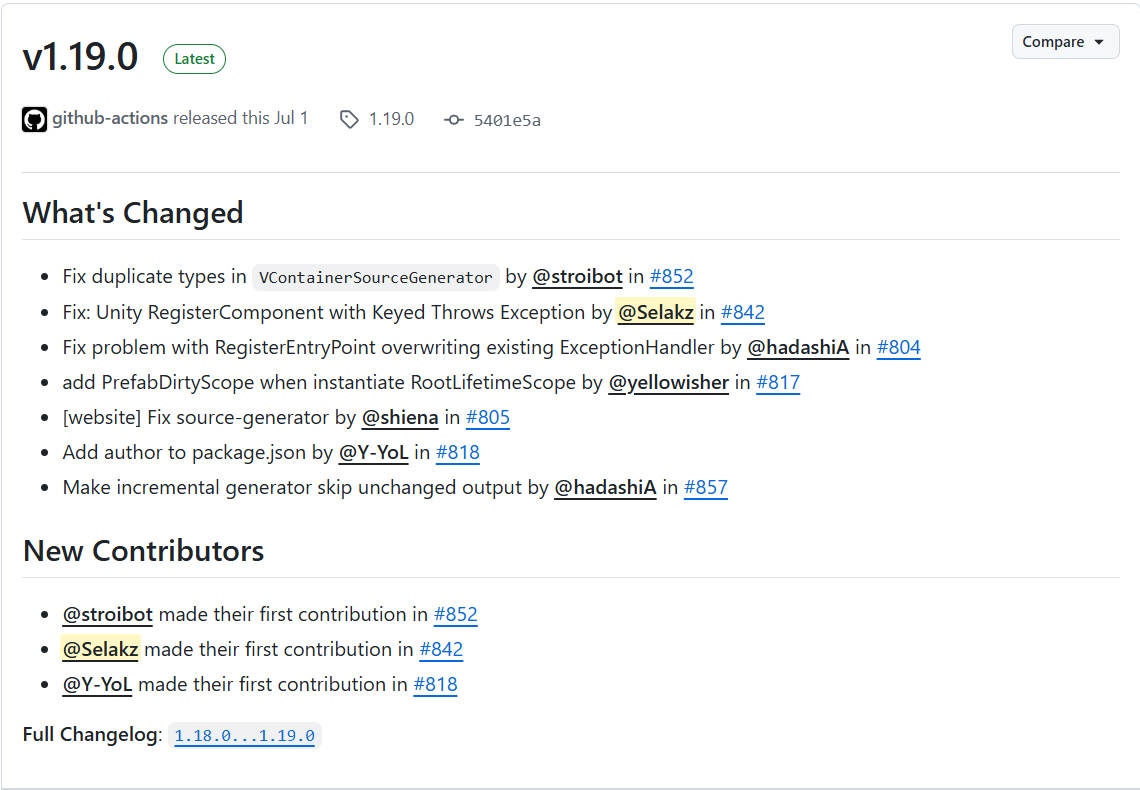Open @stroibot under New Contributors
Image resolution: width=1140 pixels, height=790 pixels.
coord(108,615)
